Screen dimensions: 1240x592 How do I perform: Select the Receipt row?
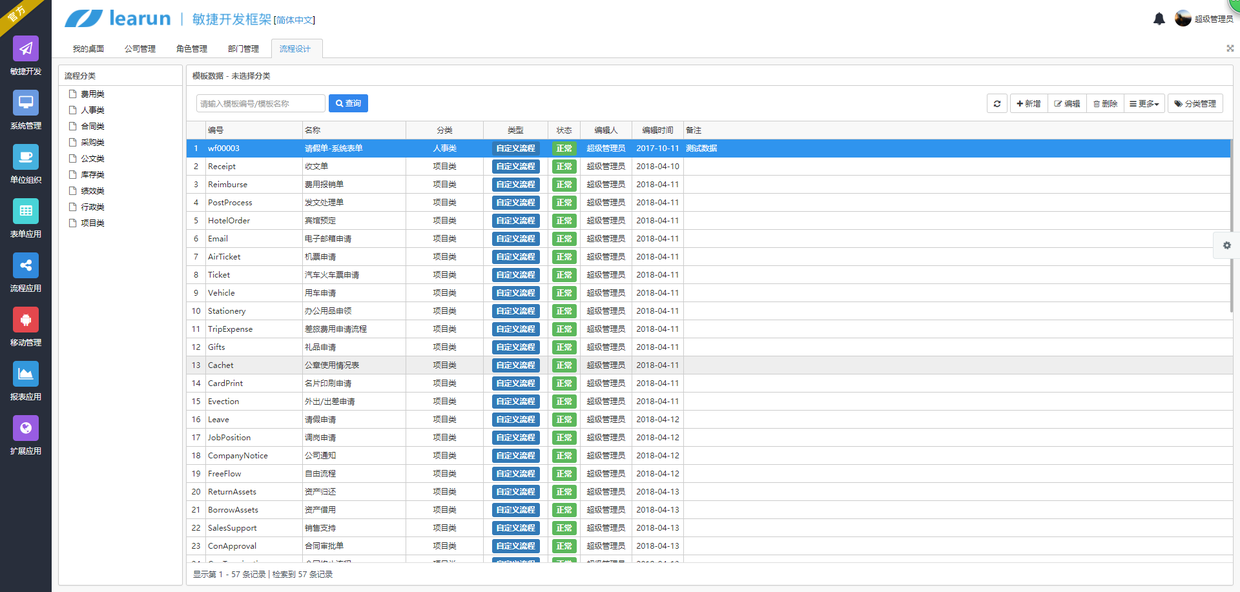pos(709,166)
